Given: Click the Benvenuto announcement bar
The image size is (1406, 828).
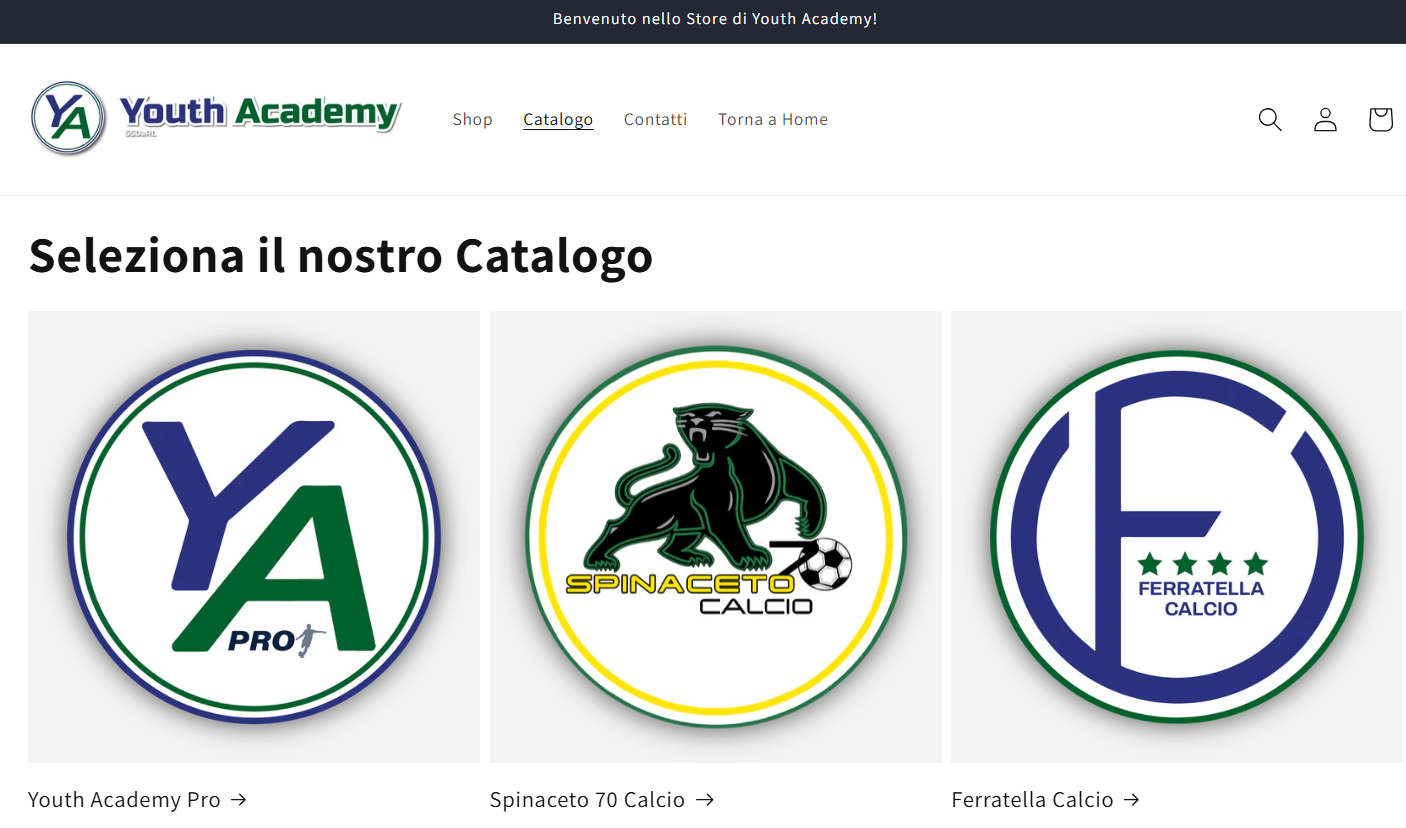Looking at the screenshot, I should coord(703,21).
